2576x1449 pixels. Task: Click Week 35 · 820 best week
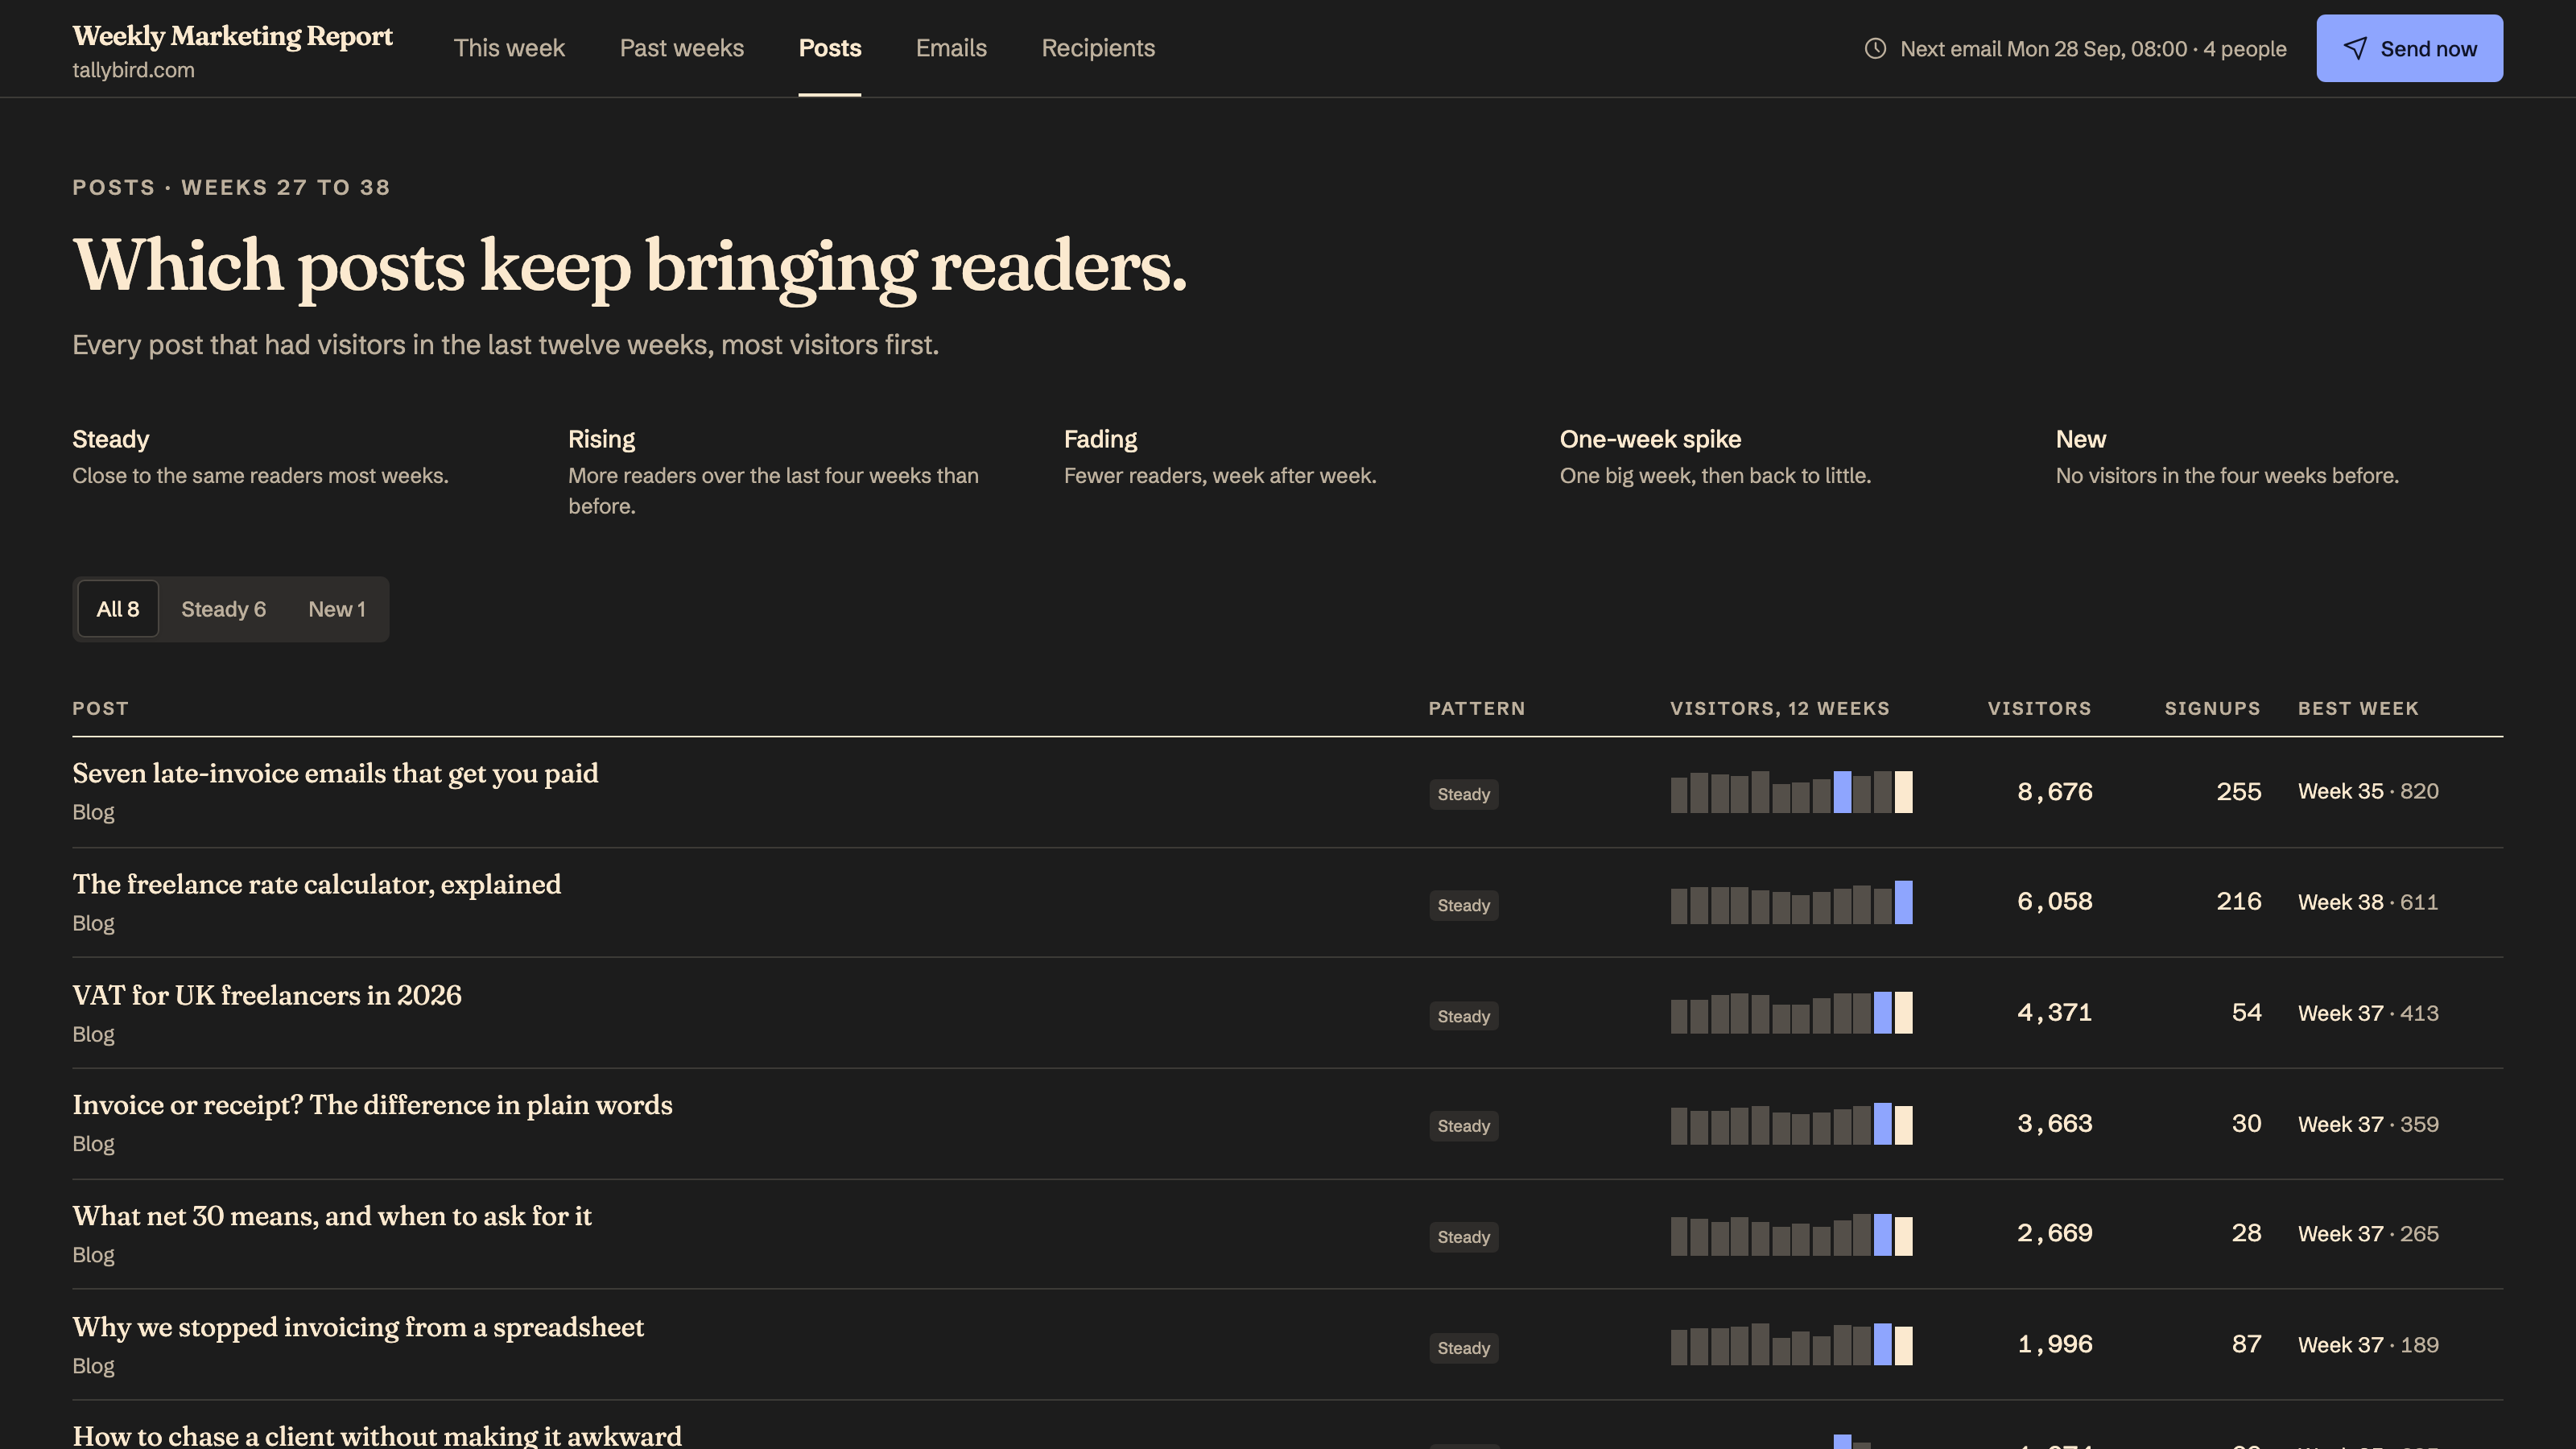click(2368, 791)
